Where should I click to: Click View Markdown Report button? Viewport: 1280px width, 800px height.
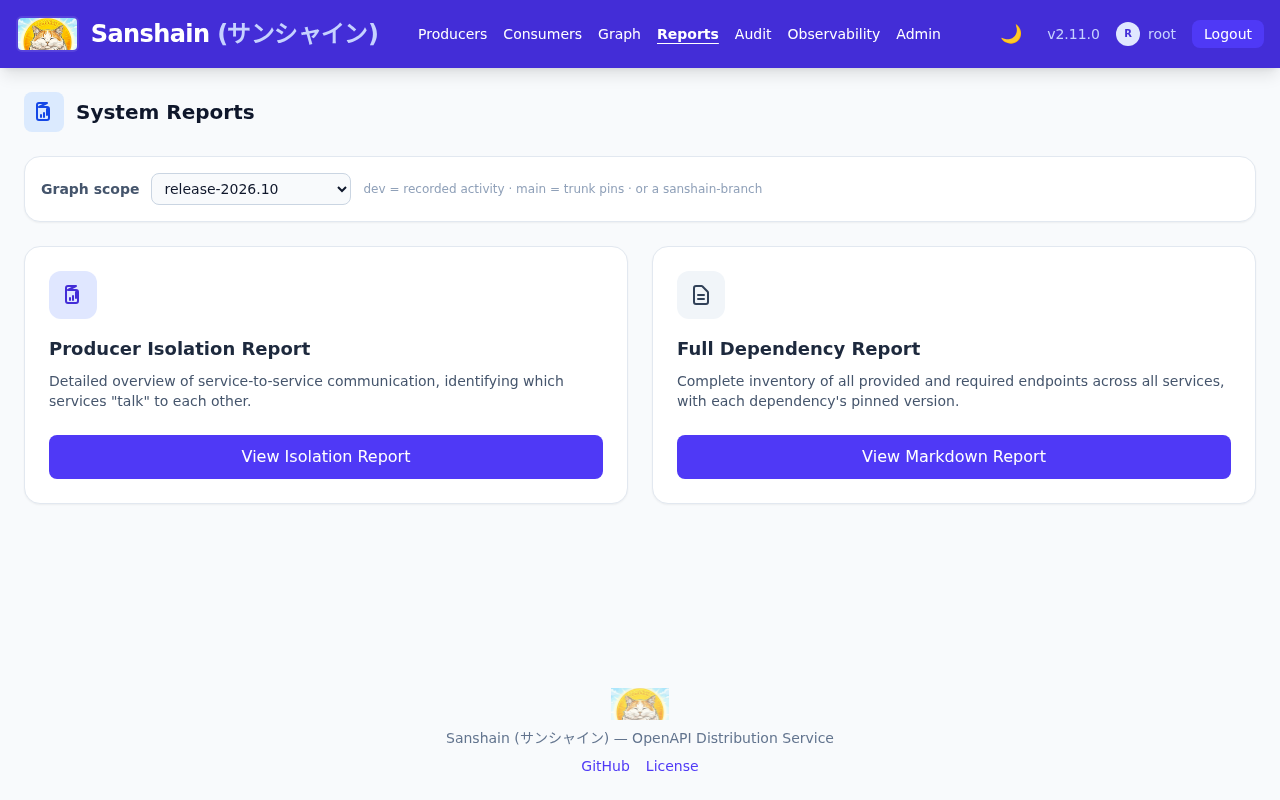(x=954, y=457)
